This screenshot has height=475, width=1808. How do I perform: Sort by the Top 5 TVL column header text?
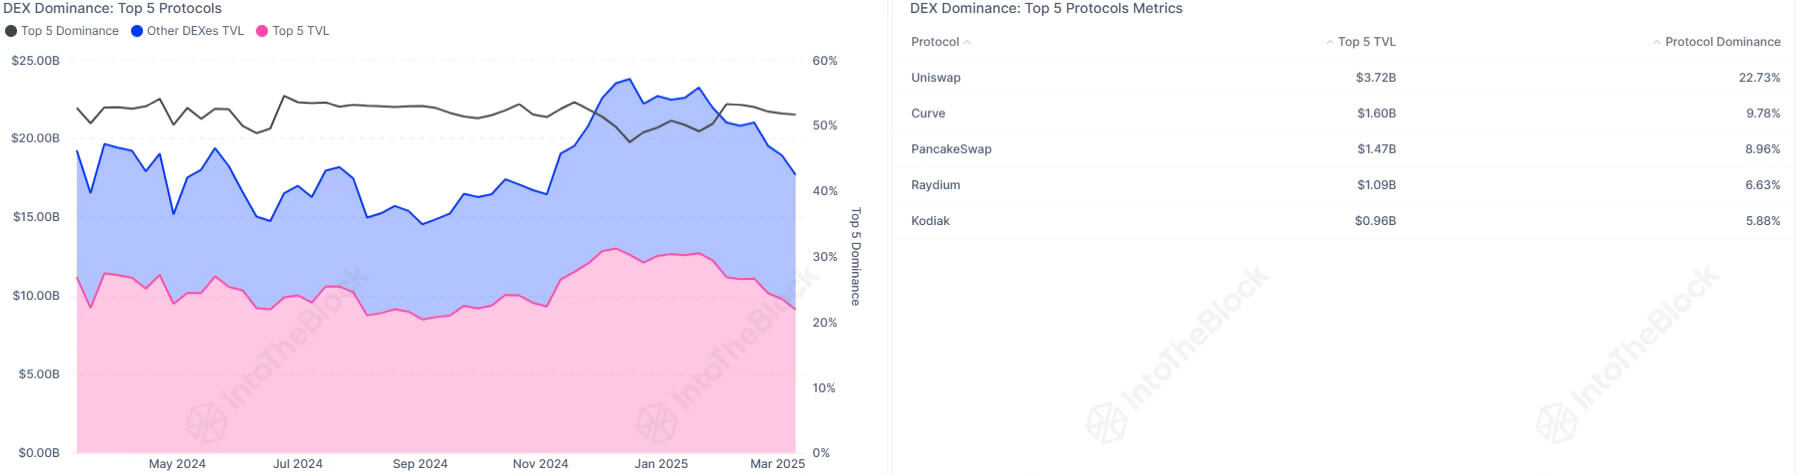pyautogui.click(x=1366, y=42)
